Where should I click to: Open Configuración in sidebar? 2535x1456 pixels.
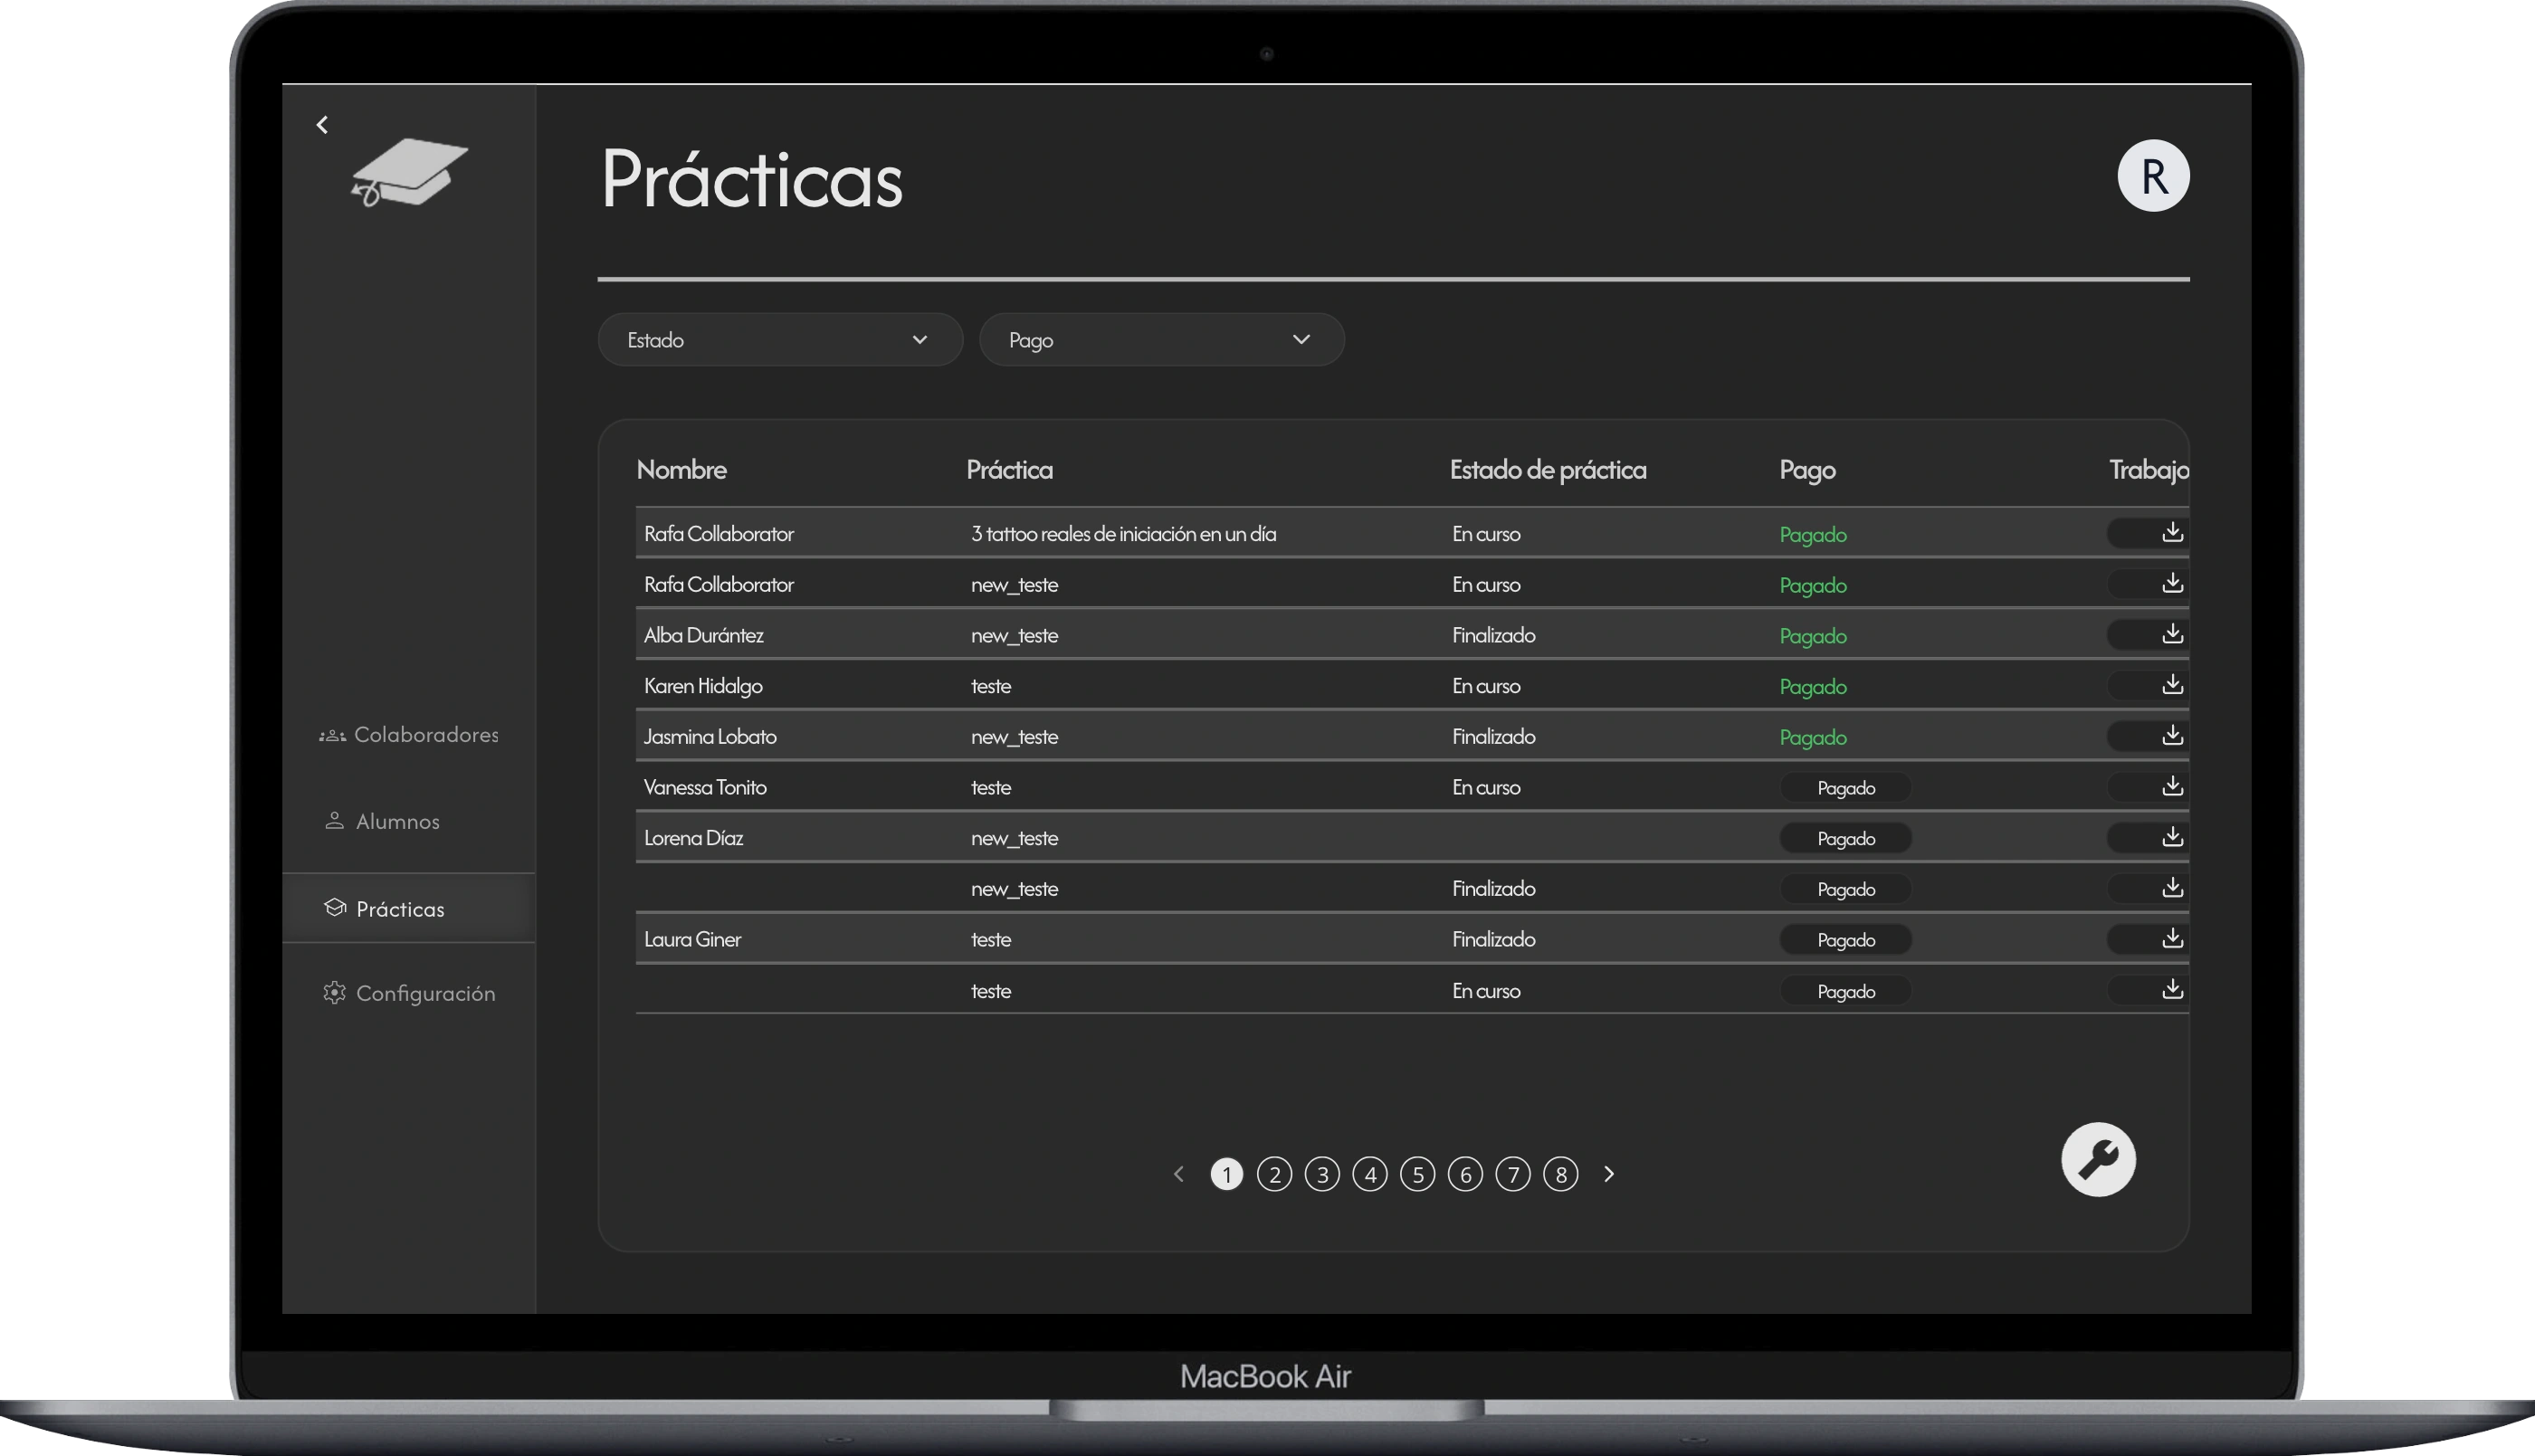pos(409,993)
